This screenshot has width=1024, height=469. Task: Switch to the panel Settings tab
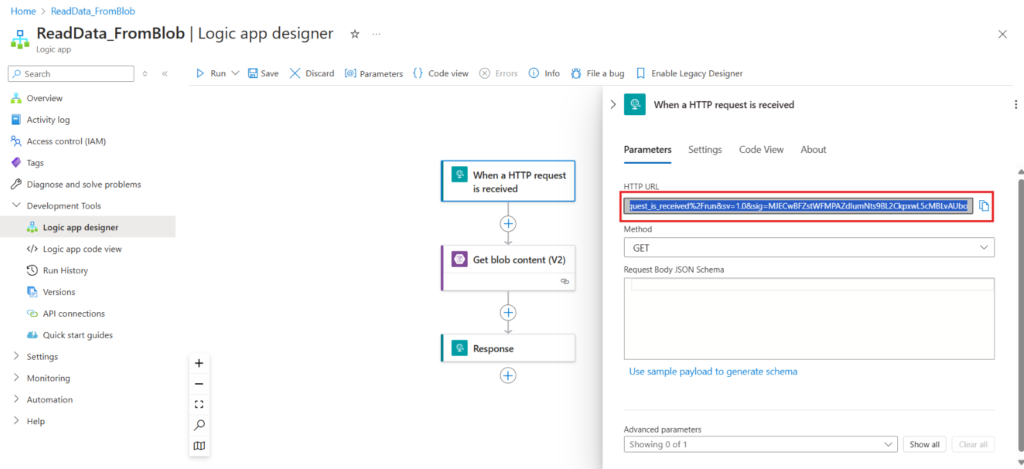tap(705, 150)
